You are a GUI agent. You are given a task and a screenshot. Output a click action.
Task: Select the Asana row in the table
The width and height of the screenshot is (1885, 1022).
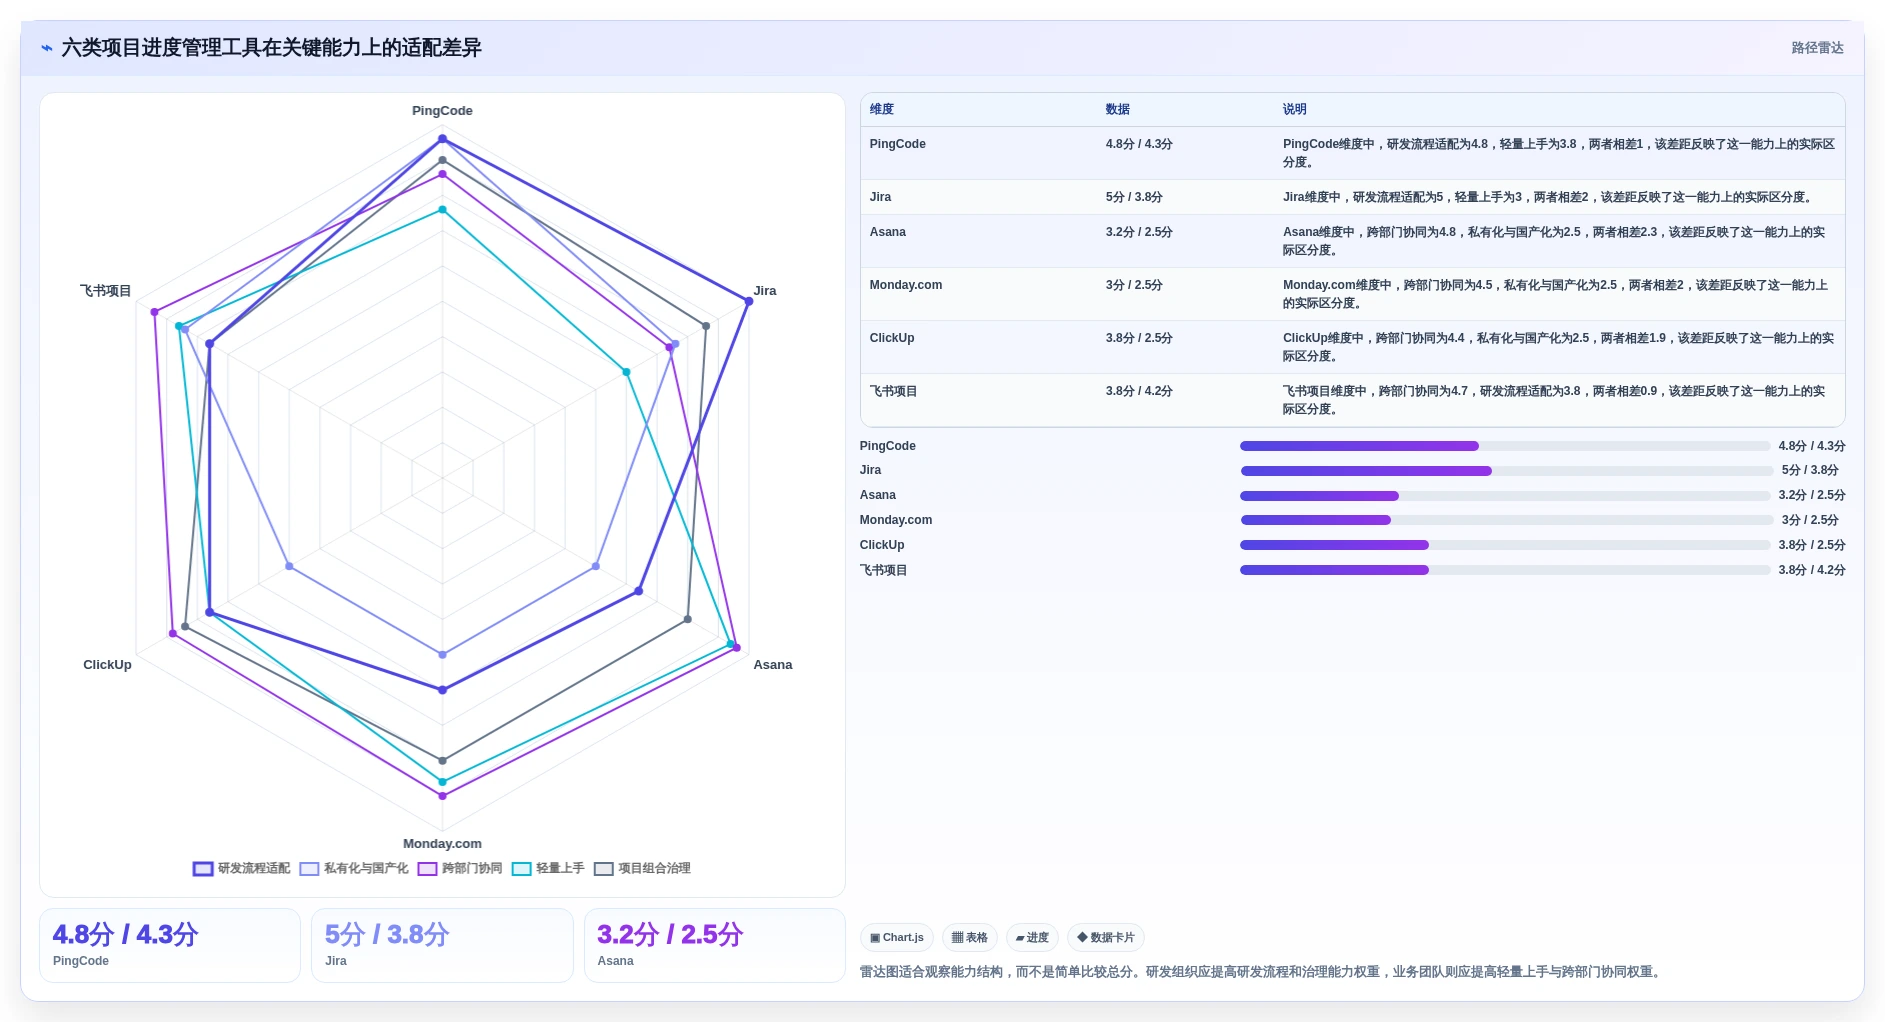pos(1352,241)
